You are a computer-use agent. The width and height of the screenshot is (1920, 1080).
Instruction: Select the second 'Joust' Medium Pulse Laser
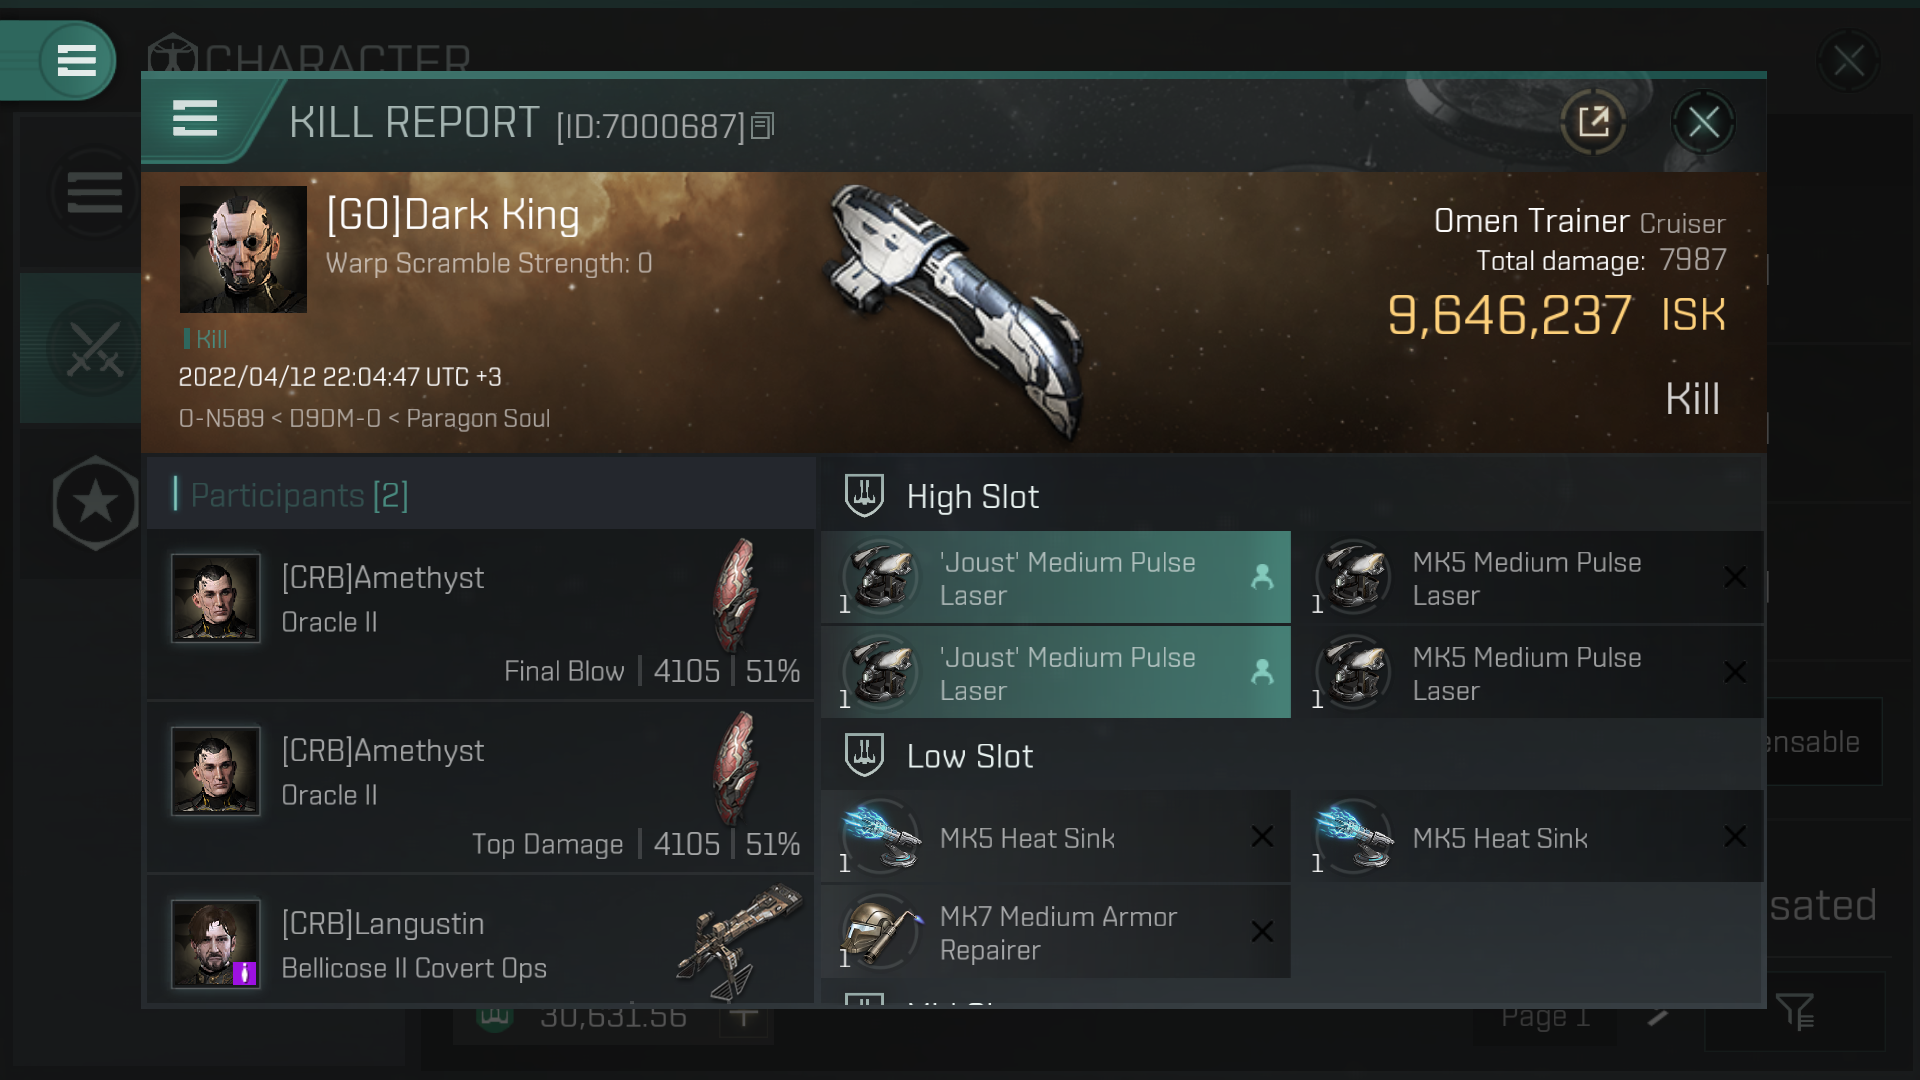tap(1056, 673)
